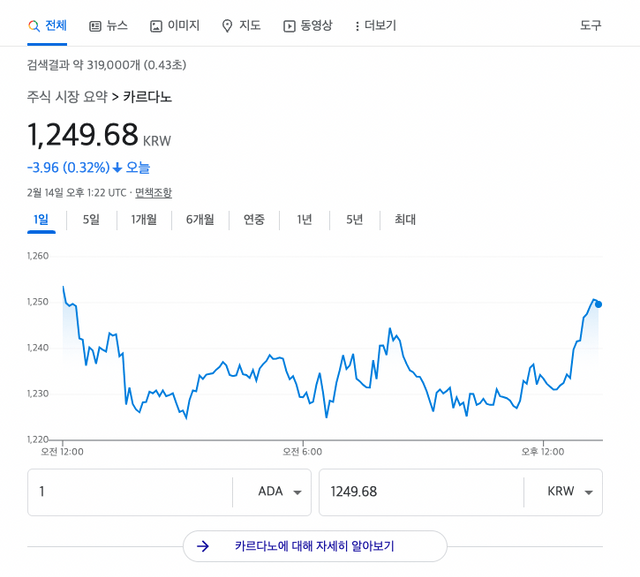The height and width of the screenshot is (577, 640).
Task: Expand the KRW currency dropdown
Action: point(588,492)
